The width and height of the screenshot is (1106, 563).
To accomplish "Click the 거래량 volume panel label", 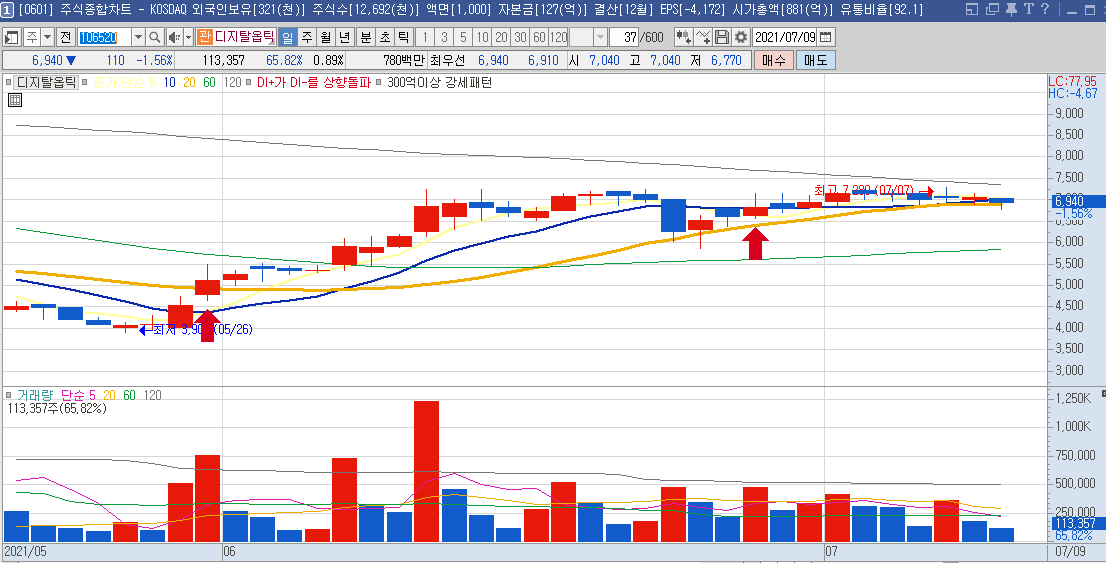I will 35,396.
